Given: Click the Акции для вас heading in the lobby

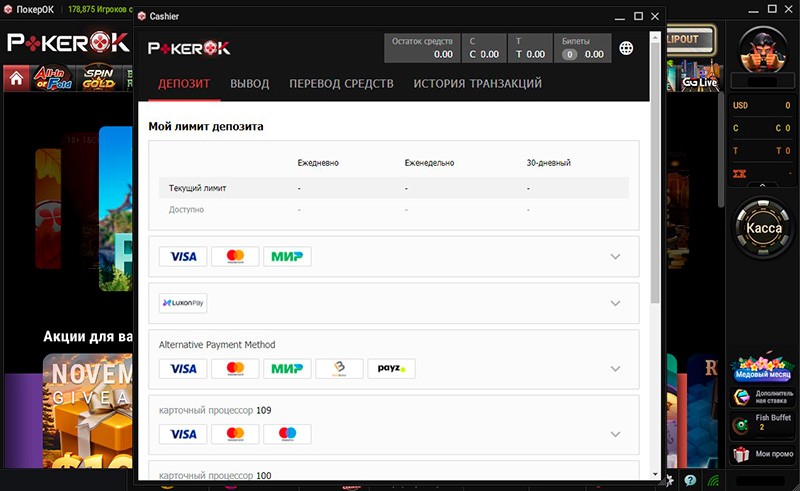Looking at the screenshot, I should pos(88,336).
